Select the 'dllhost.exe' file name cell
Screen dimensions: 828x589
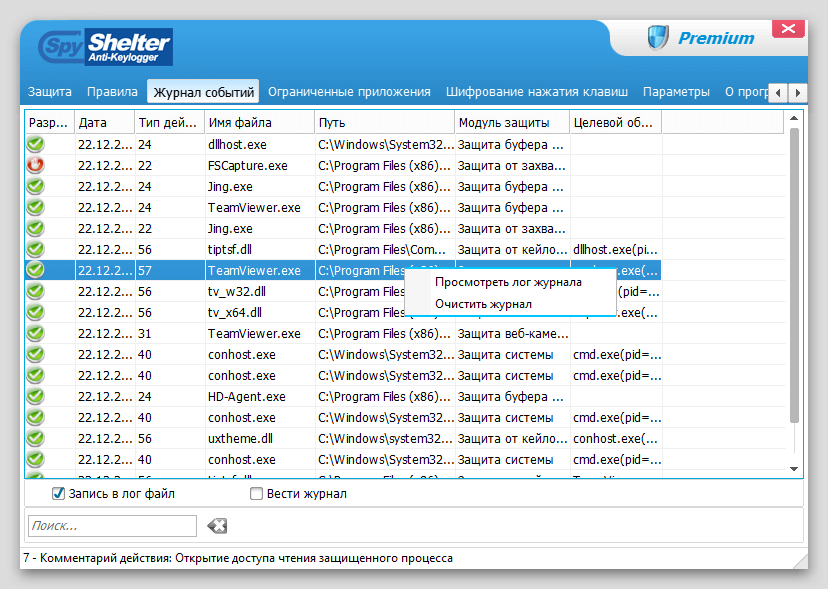pos(237,144)
